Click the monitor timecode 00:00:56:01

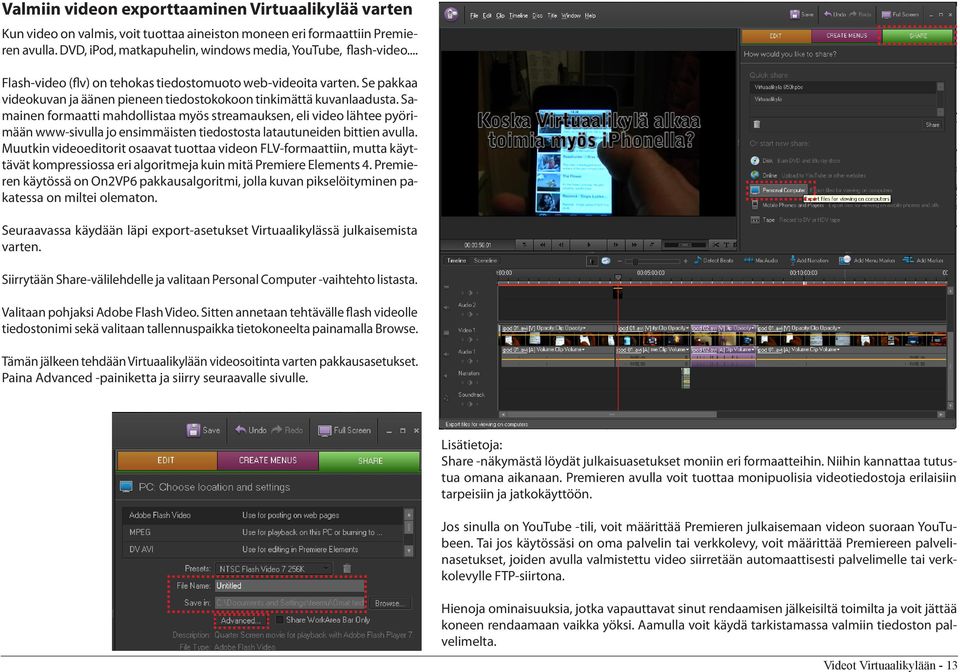point(478,245)
